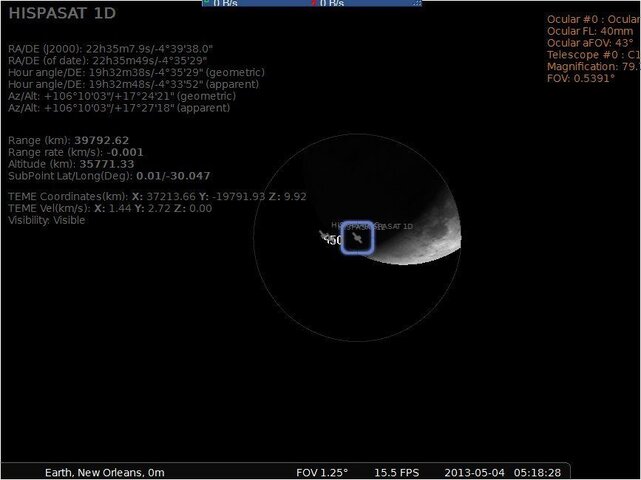
Task: Click the Telescope #0 info line
Action: pyautogui.click(x=594, y=55)
